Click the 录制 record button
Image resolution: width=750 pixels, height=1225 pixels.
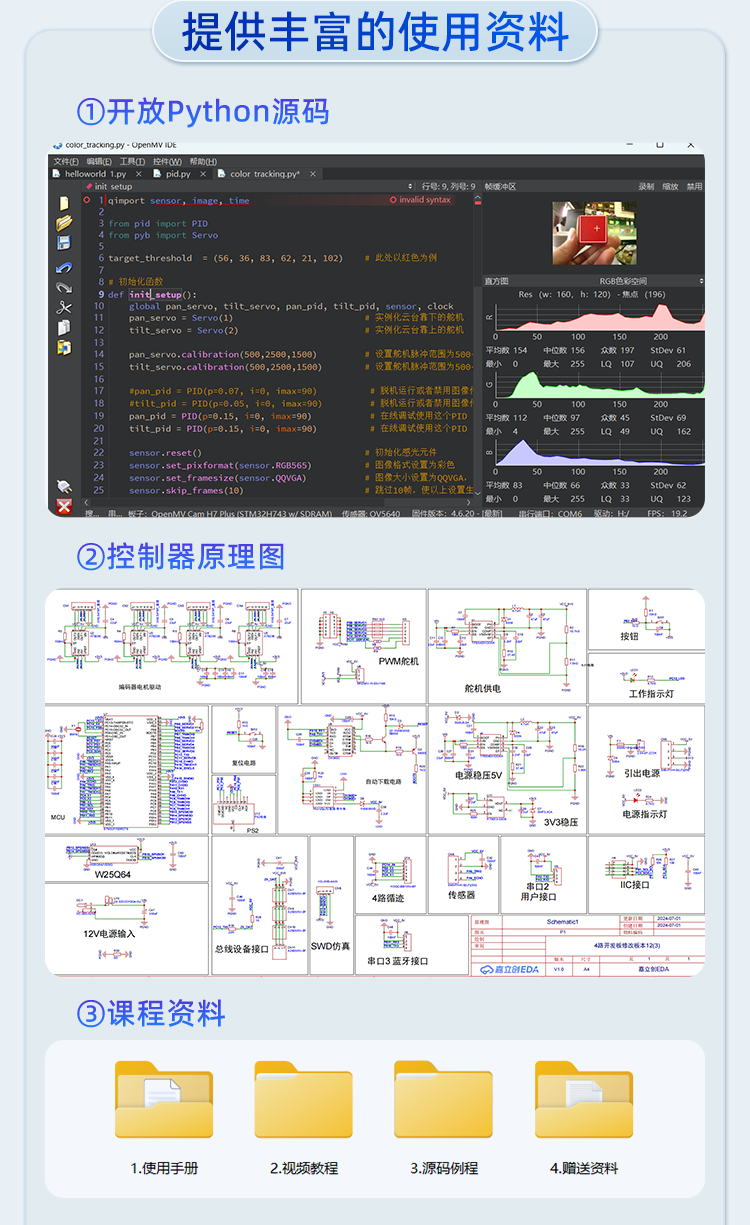coord(646,186)
